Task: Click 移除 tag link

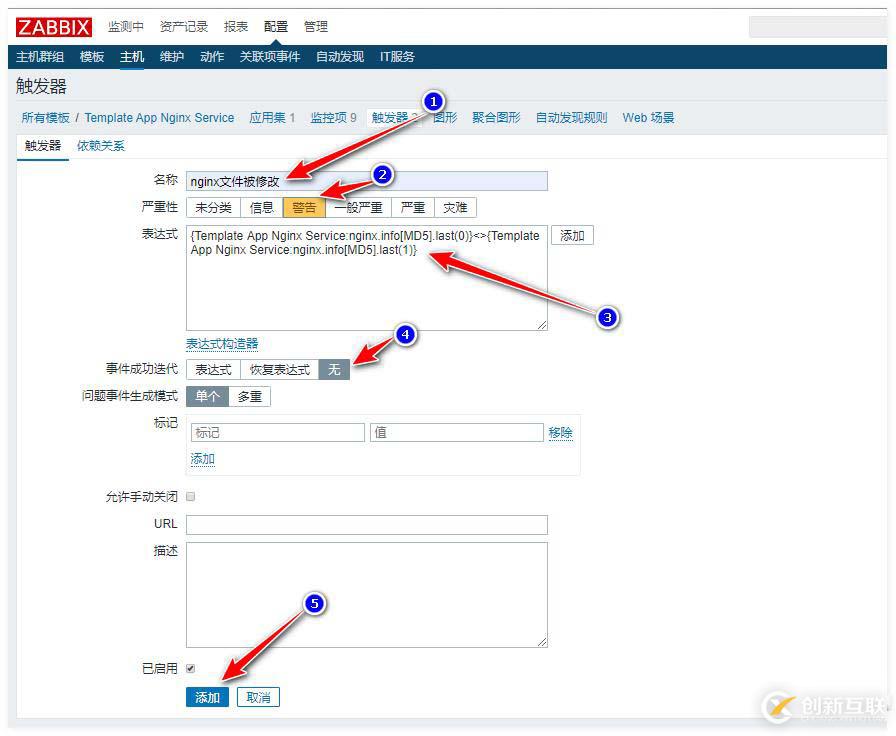Action: [561, 433]
